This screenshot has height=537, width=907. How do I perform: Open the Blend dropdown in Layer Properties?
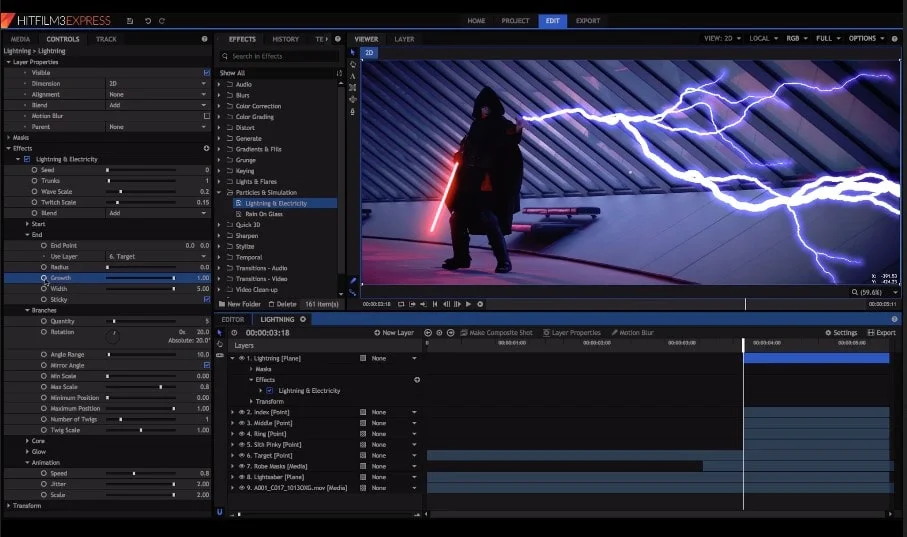coord(157,105)
